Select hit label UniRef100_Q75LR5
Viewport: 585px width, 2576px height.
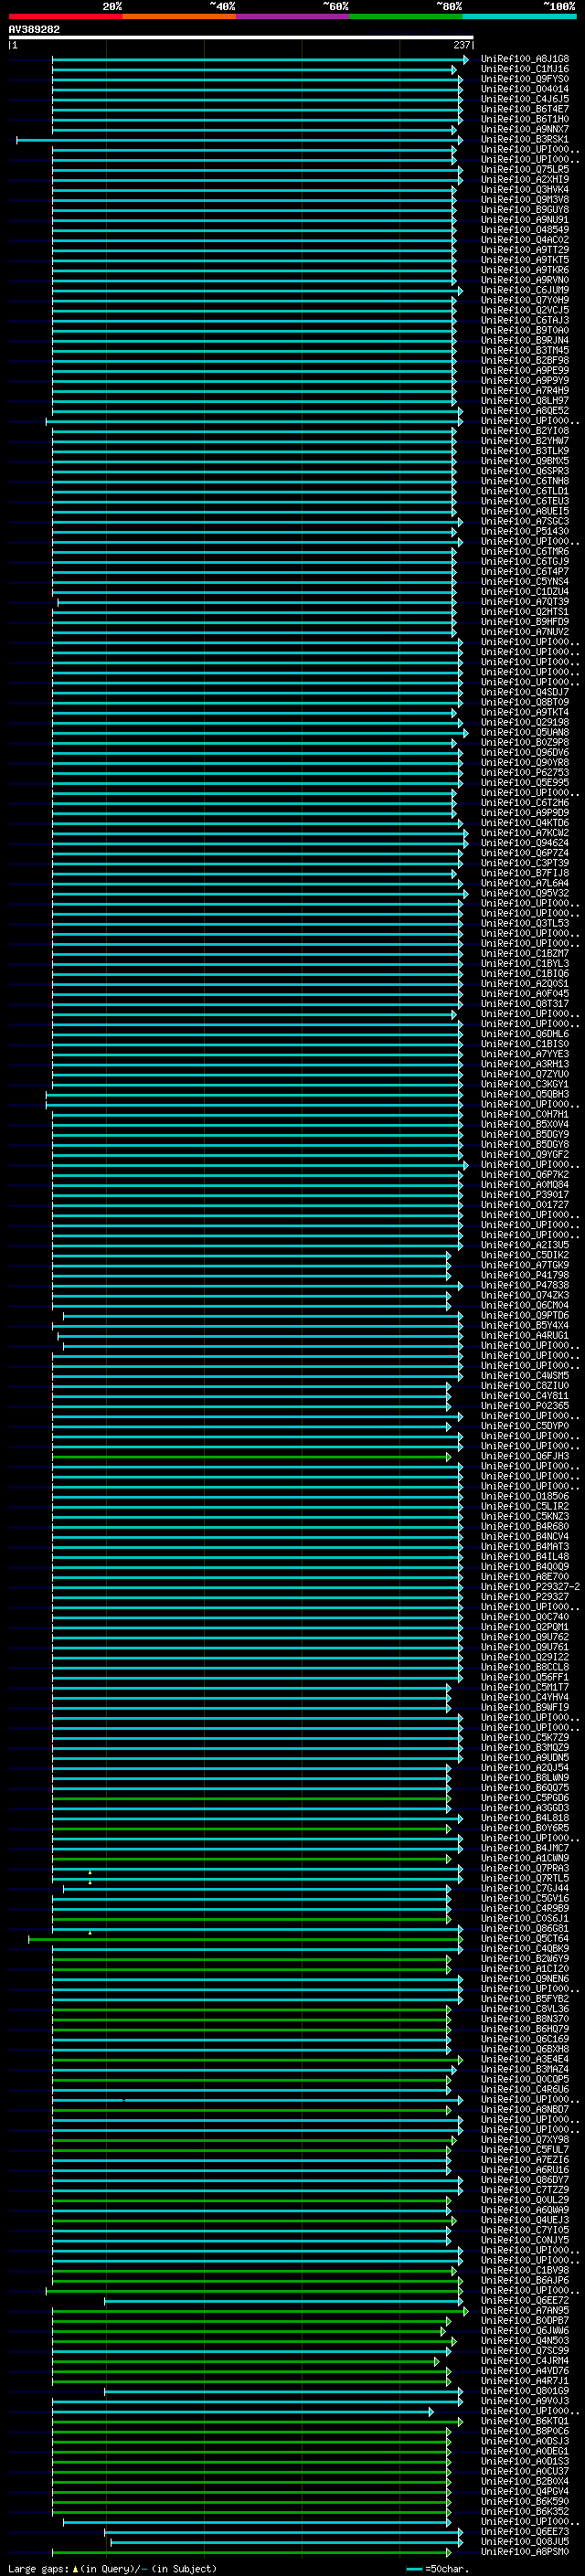[525, 170]
